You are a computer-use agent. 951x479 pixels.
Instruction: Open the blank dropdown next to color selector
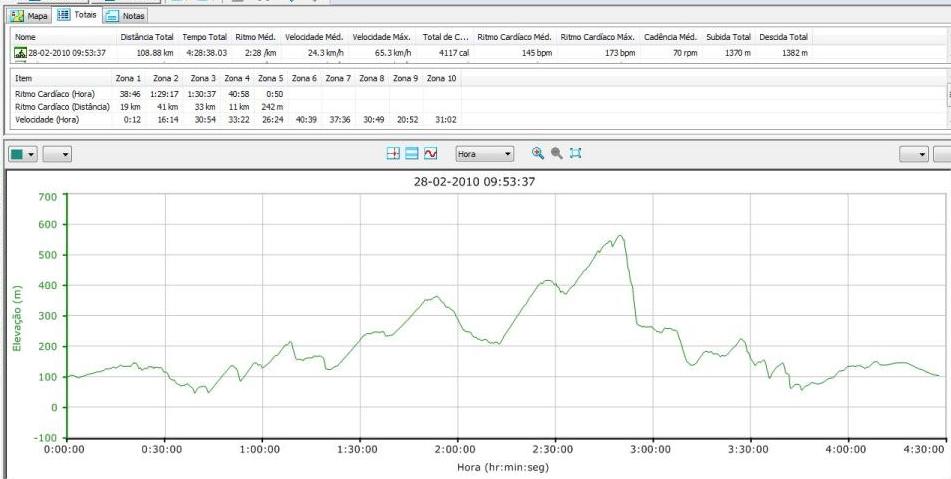(x=57, y=154)
